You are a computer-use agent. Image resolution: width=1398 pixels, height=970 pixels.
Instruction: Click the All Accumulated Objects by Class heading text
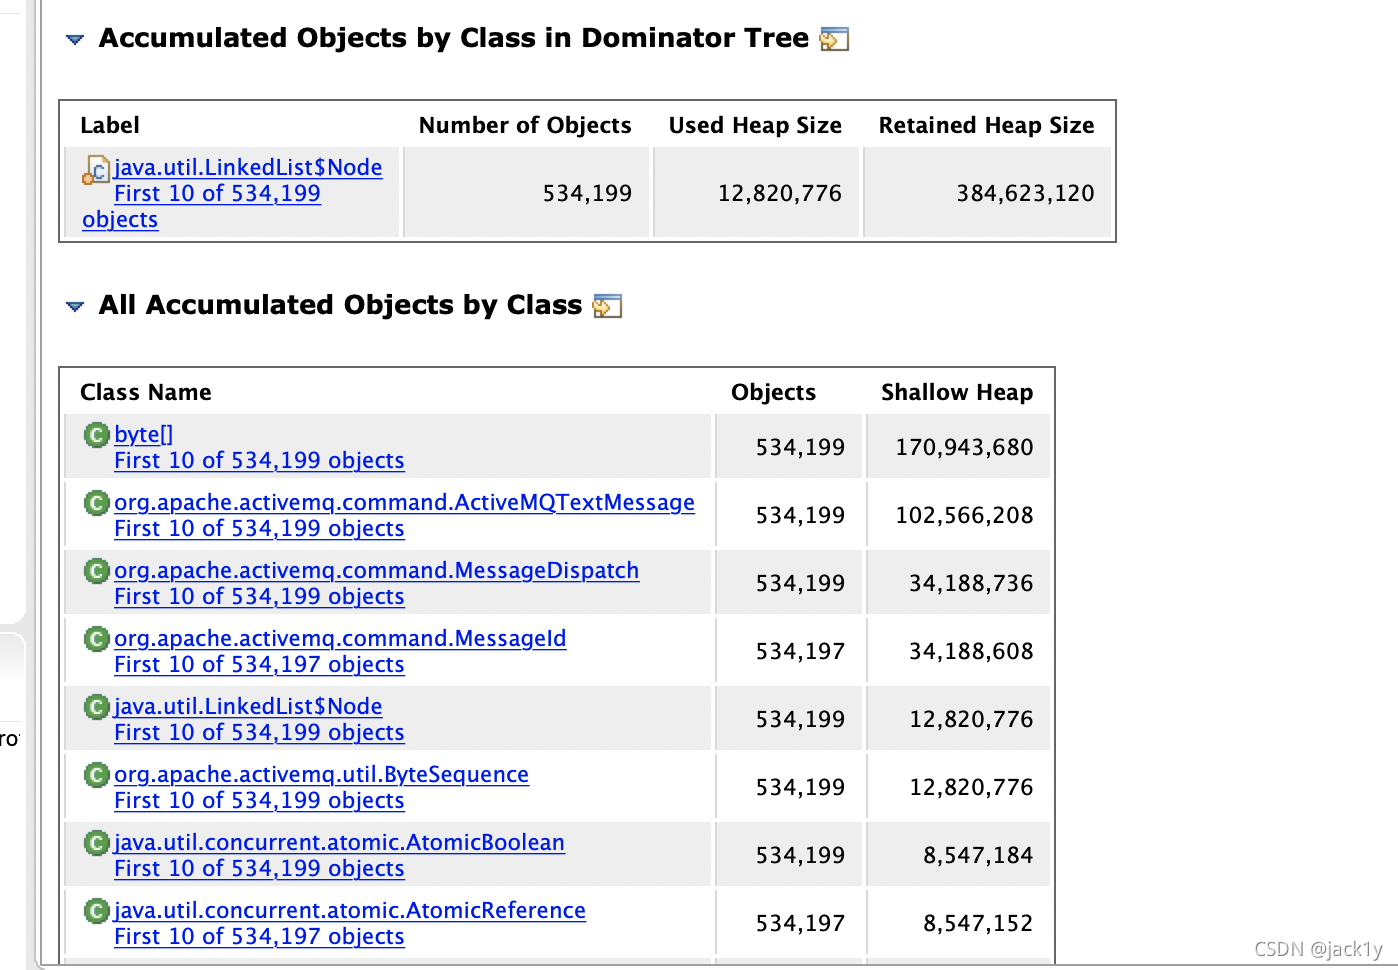click(x=340, y=305)
